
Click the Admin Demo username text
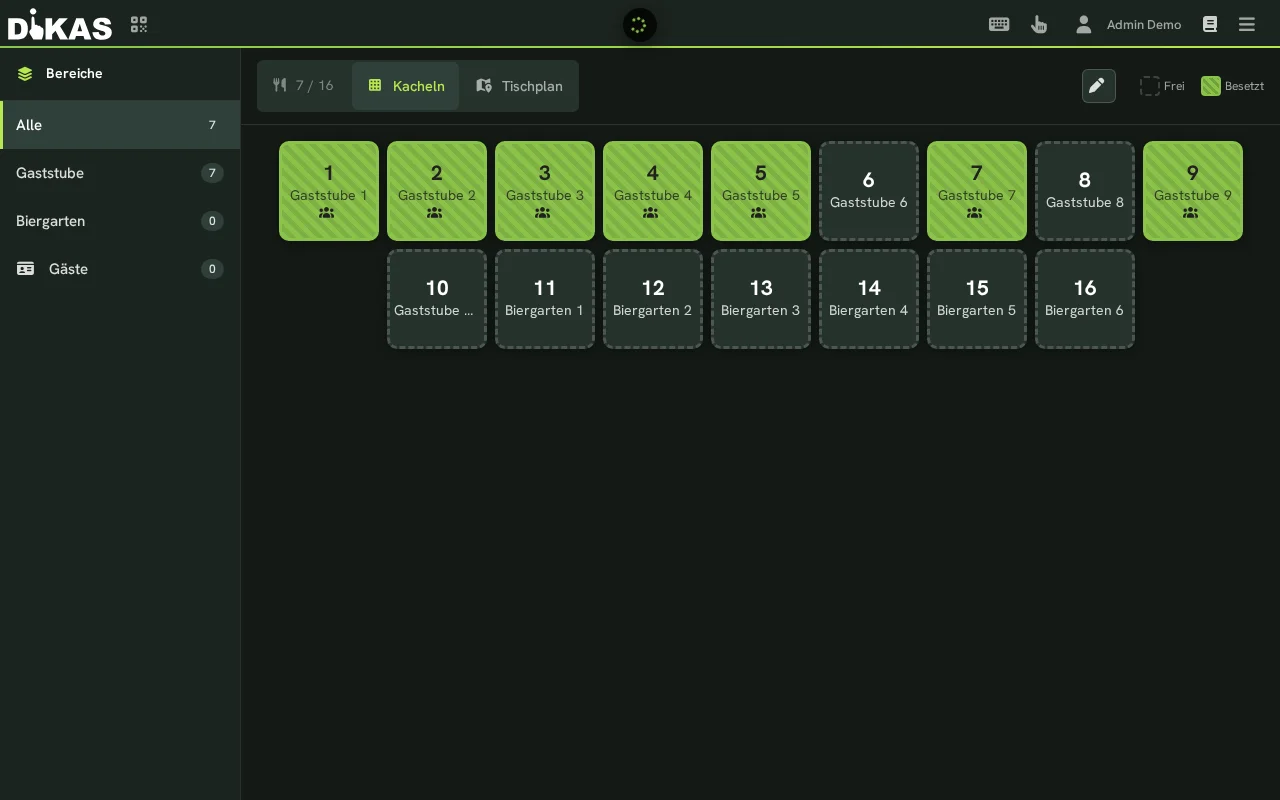pos(1144,25)
